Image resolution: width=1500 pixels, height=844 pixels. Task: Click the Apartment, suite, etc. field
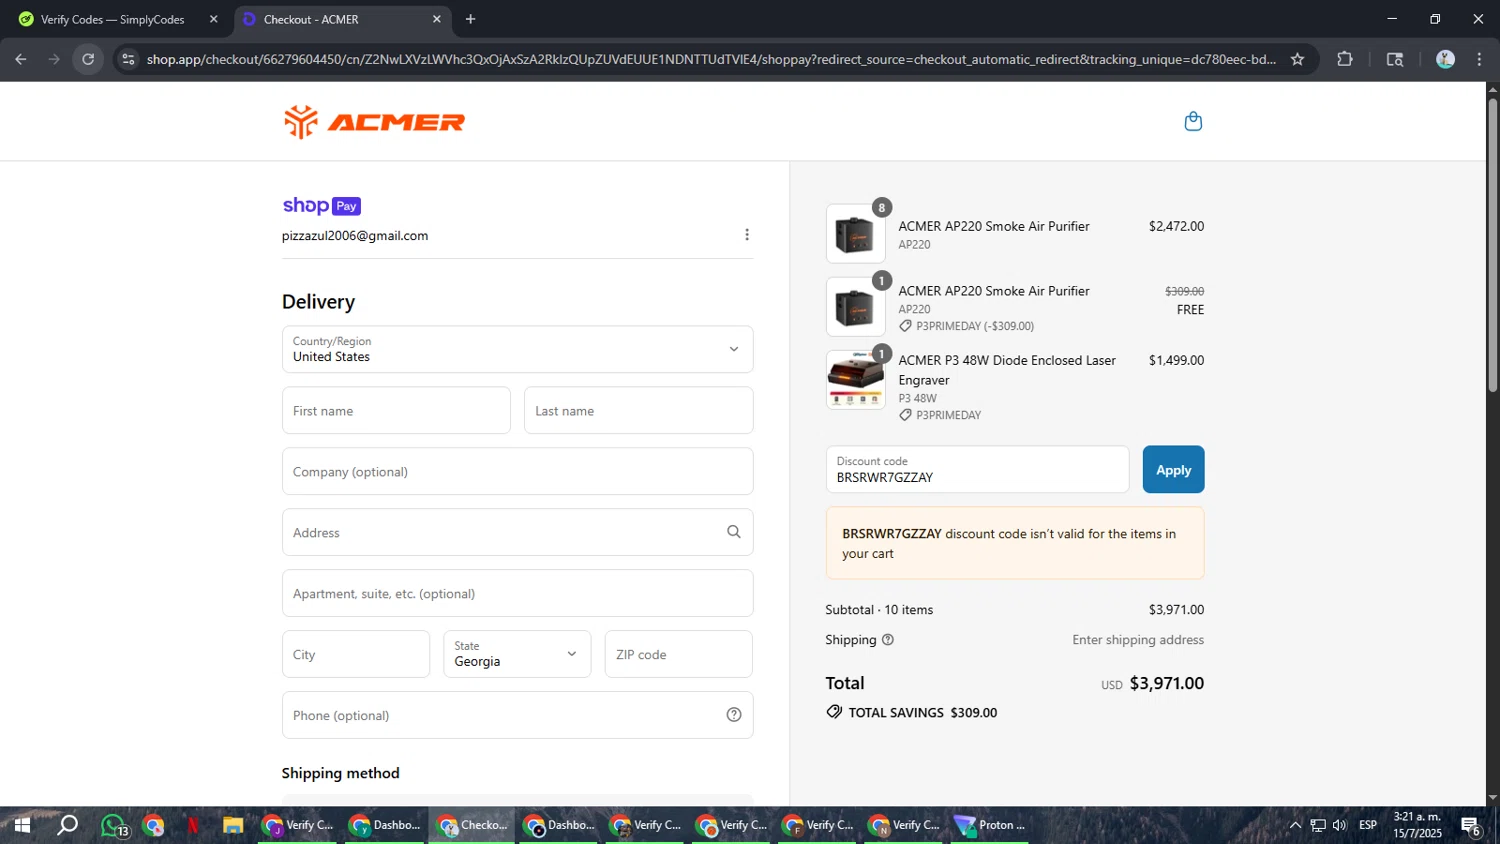[x=517, y=593]
